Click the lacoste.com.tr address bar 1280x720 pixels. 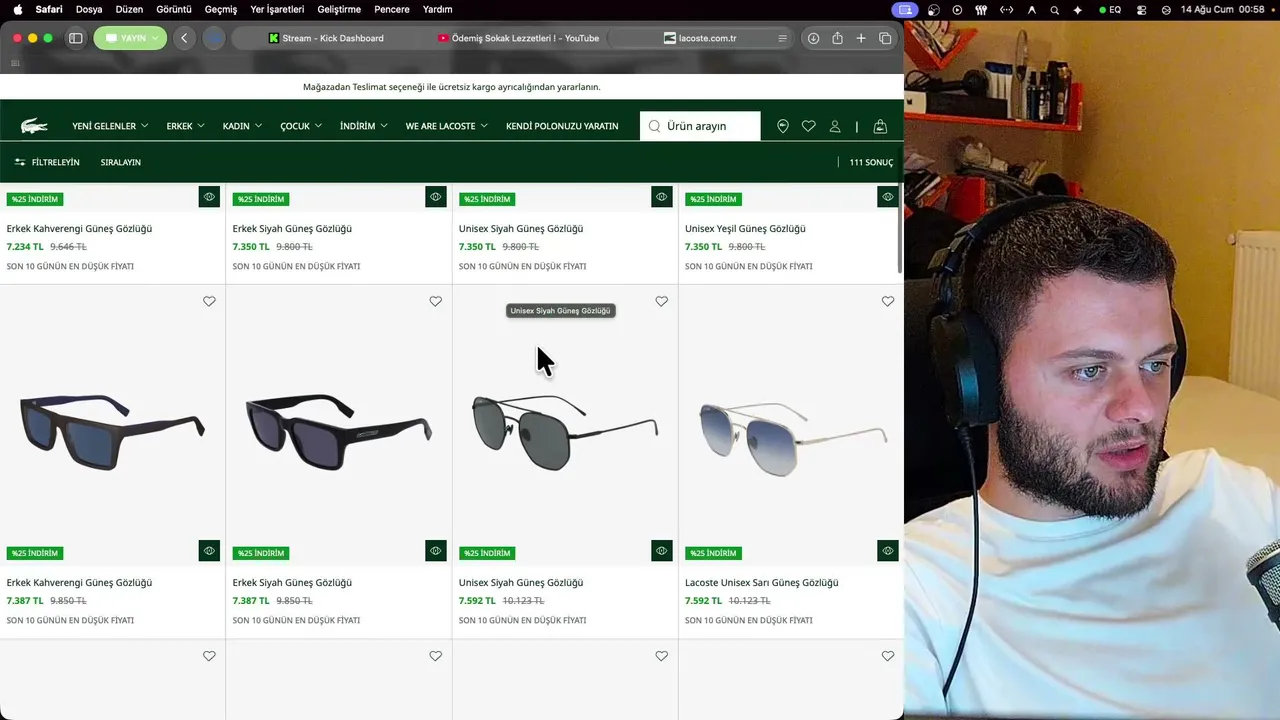(701, 38)
